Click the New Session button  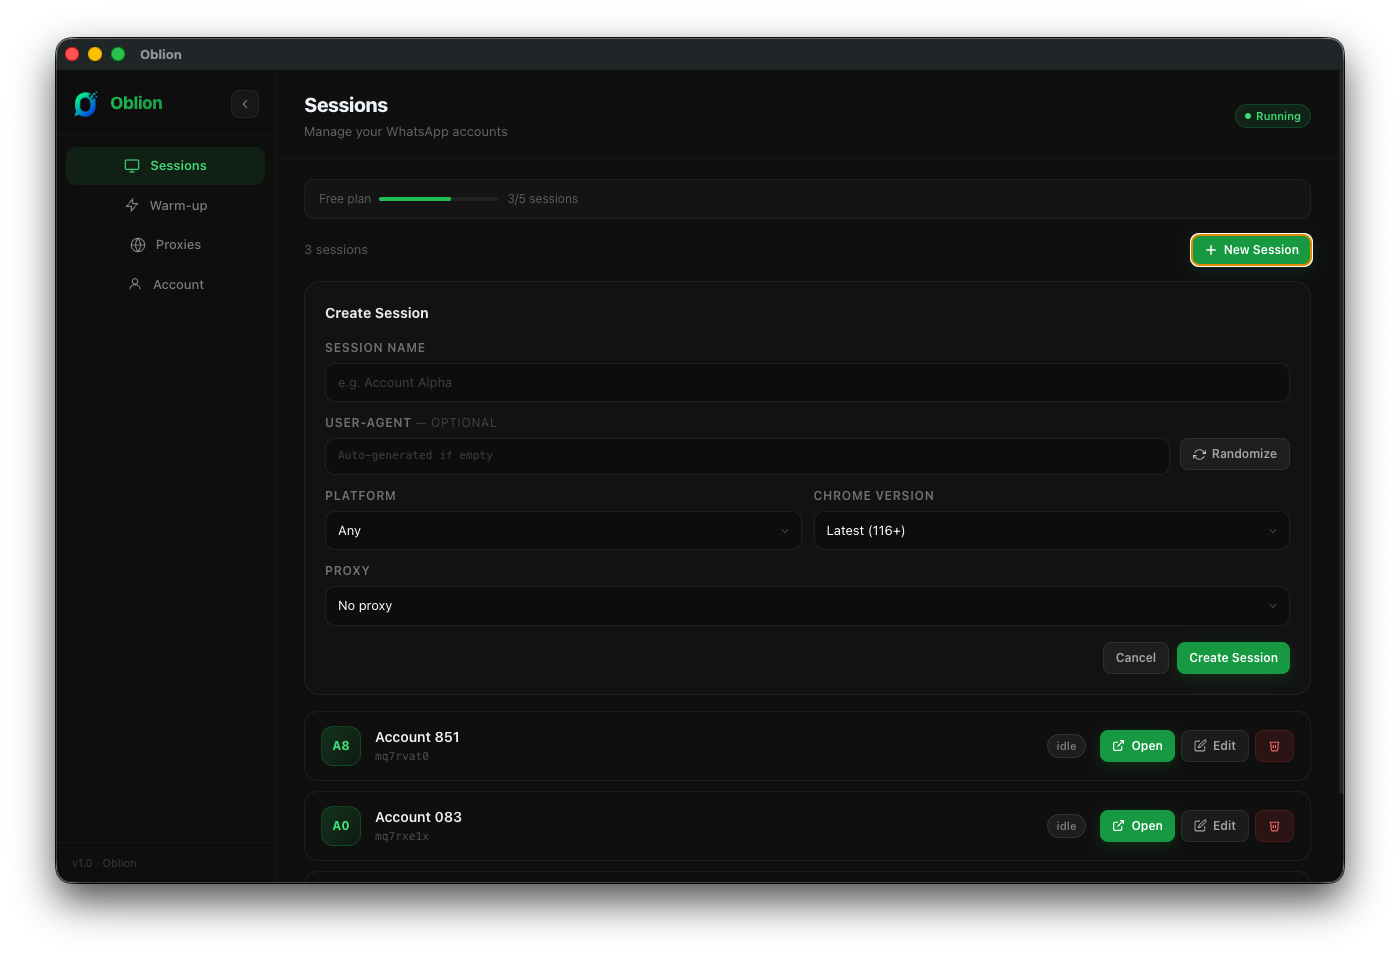click(x=1251, y=250)
